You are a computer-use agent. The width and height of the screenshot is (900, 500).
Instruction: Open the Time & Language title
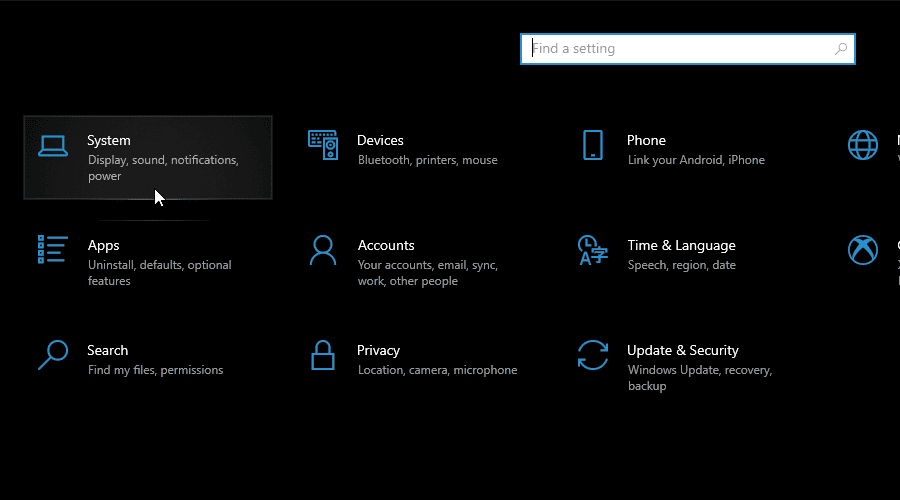[681, 246]
